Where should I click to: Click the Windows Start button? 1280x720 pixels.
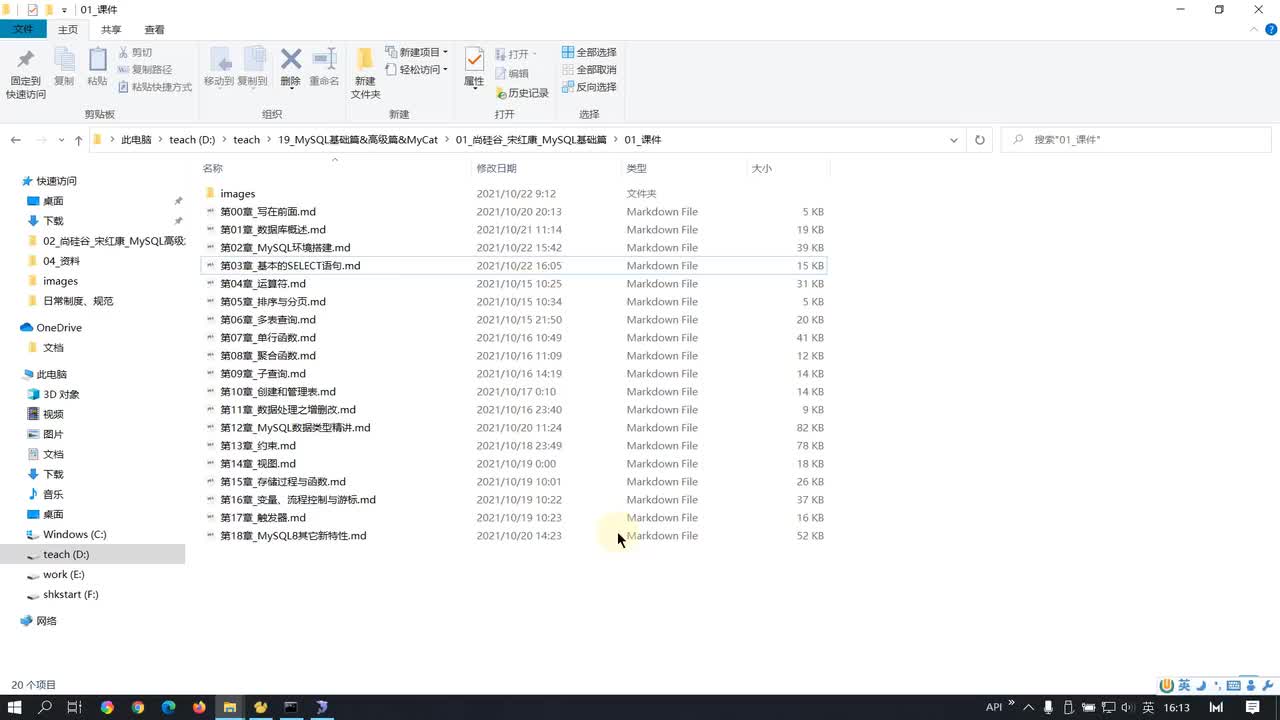15,707
